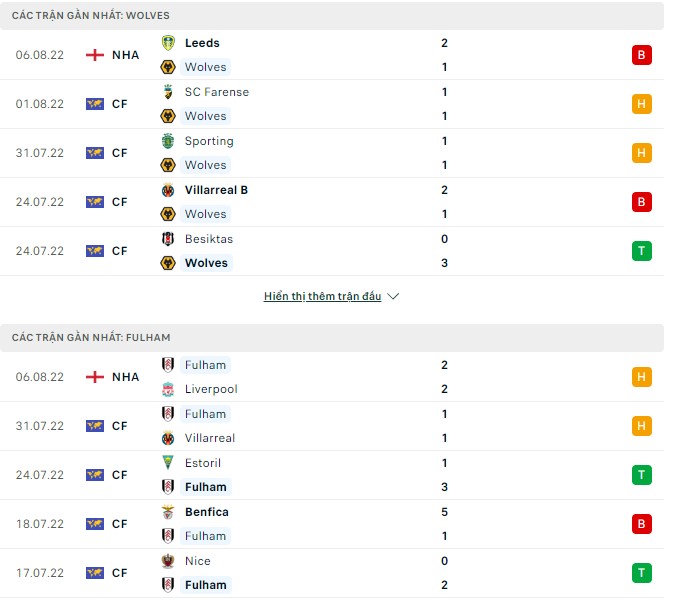The height and width of the screenshot is (600, 673).
Task: Click the SC Farense team crest
Action: click(168, 92)
